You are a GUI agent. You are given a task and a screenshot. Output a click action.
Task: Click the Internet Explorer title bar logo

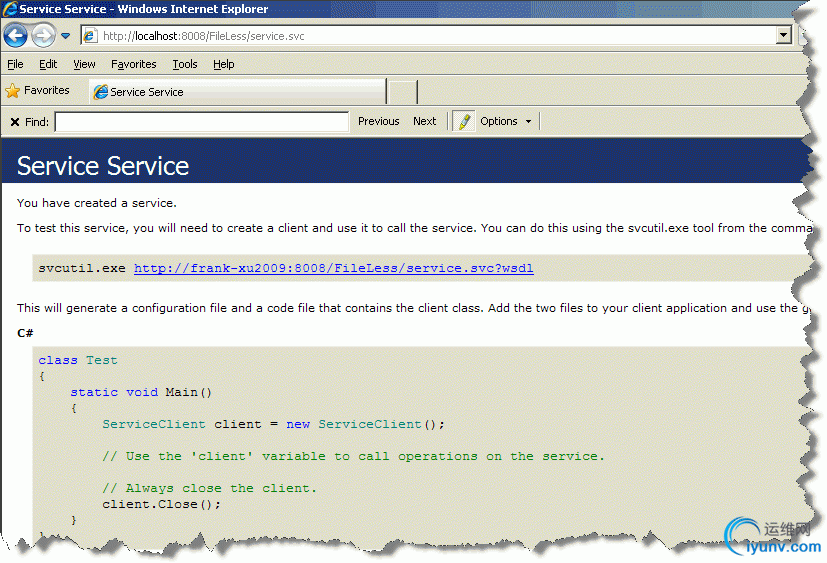[9, 9]
